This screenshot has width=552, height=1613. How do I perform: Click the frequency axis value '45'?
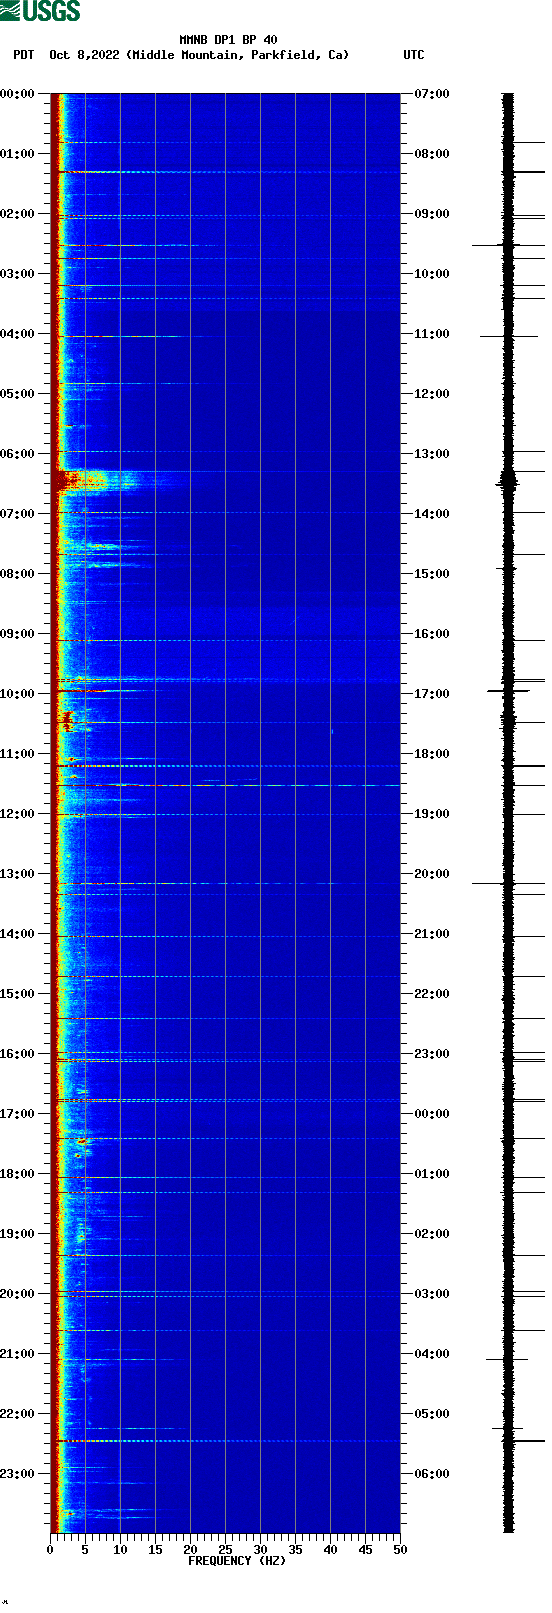click(x=365, y=1550)
